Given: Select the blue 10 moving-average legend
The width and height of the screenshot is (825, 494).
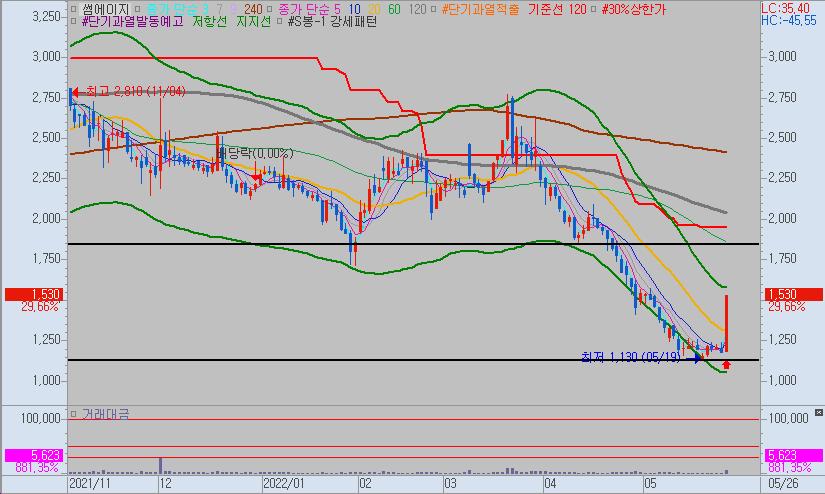Looking at the screenshot, I should [355, 9].
